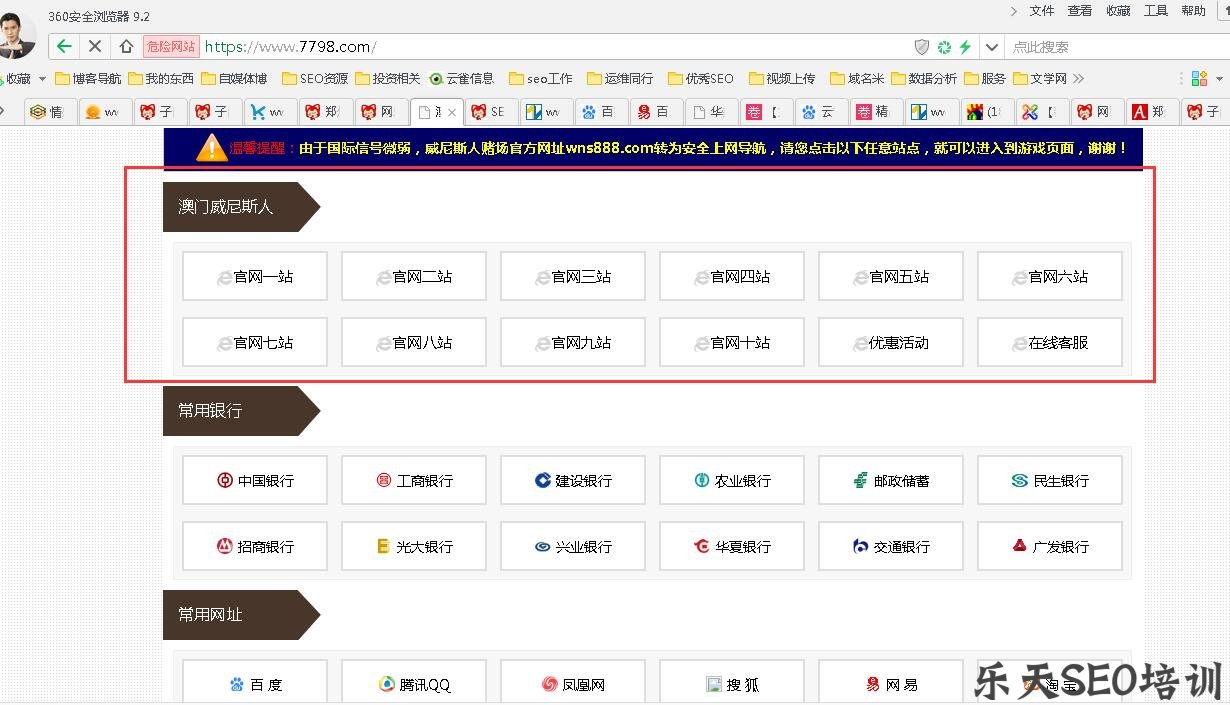Click the back navigation arrow

click(62, 46)
